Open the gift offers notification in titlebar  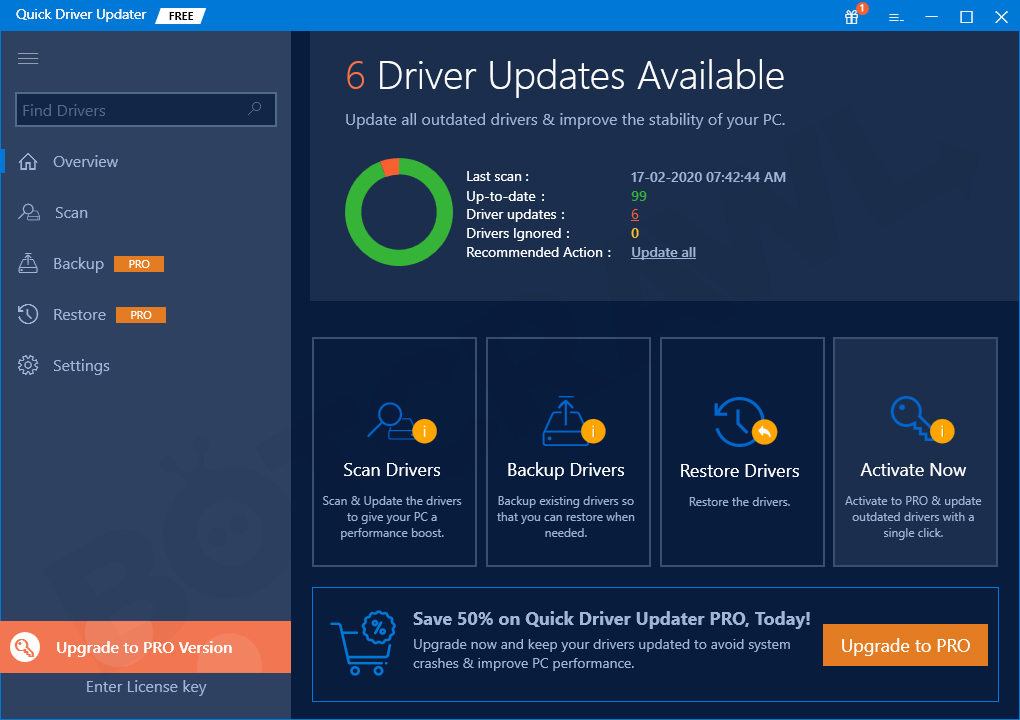tap(851, 17)
